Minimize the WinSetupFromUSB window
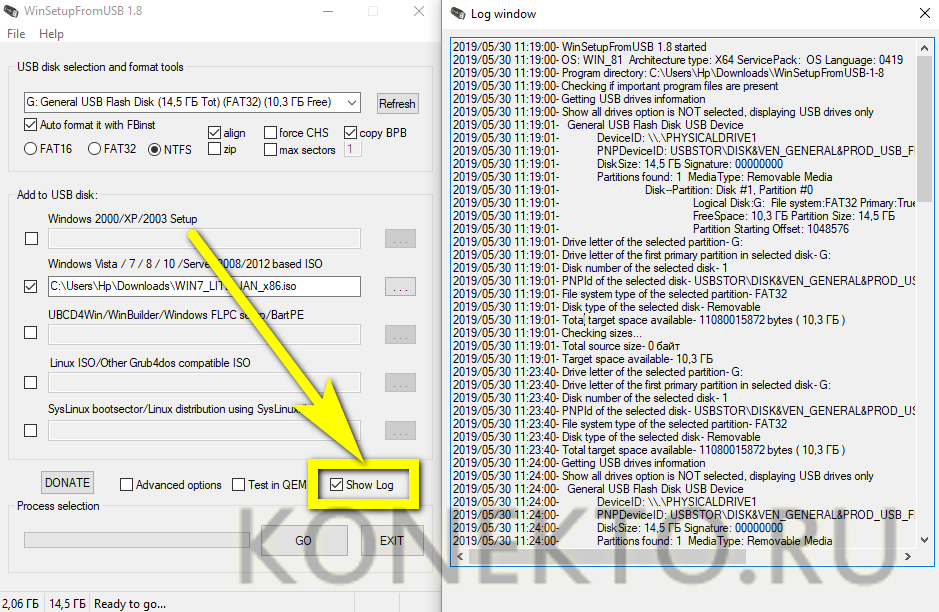The image size is (939, 612). click(328, 11)
